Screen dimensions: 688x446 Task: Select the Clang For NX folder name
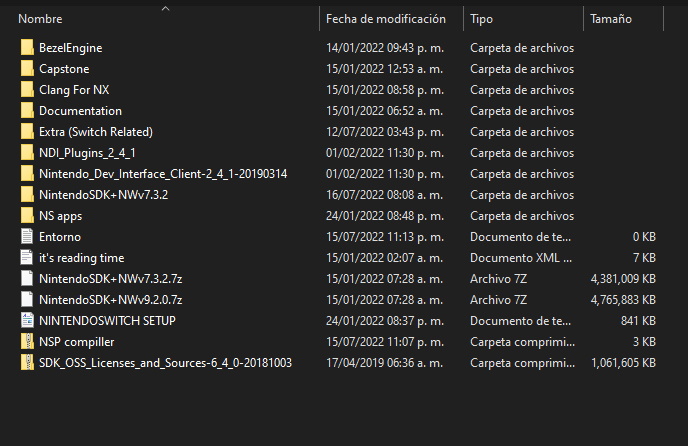[74, 90]
